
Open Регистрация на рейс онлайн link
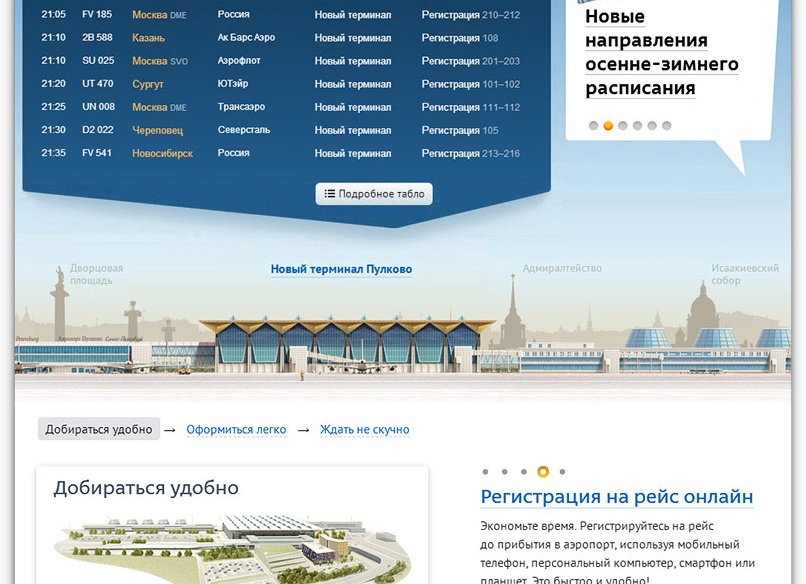(617, 497)
